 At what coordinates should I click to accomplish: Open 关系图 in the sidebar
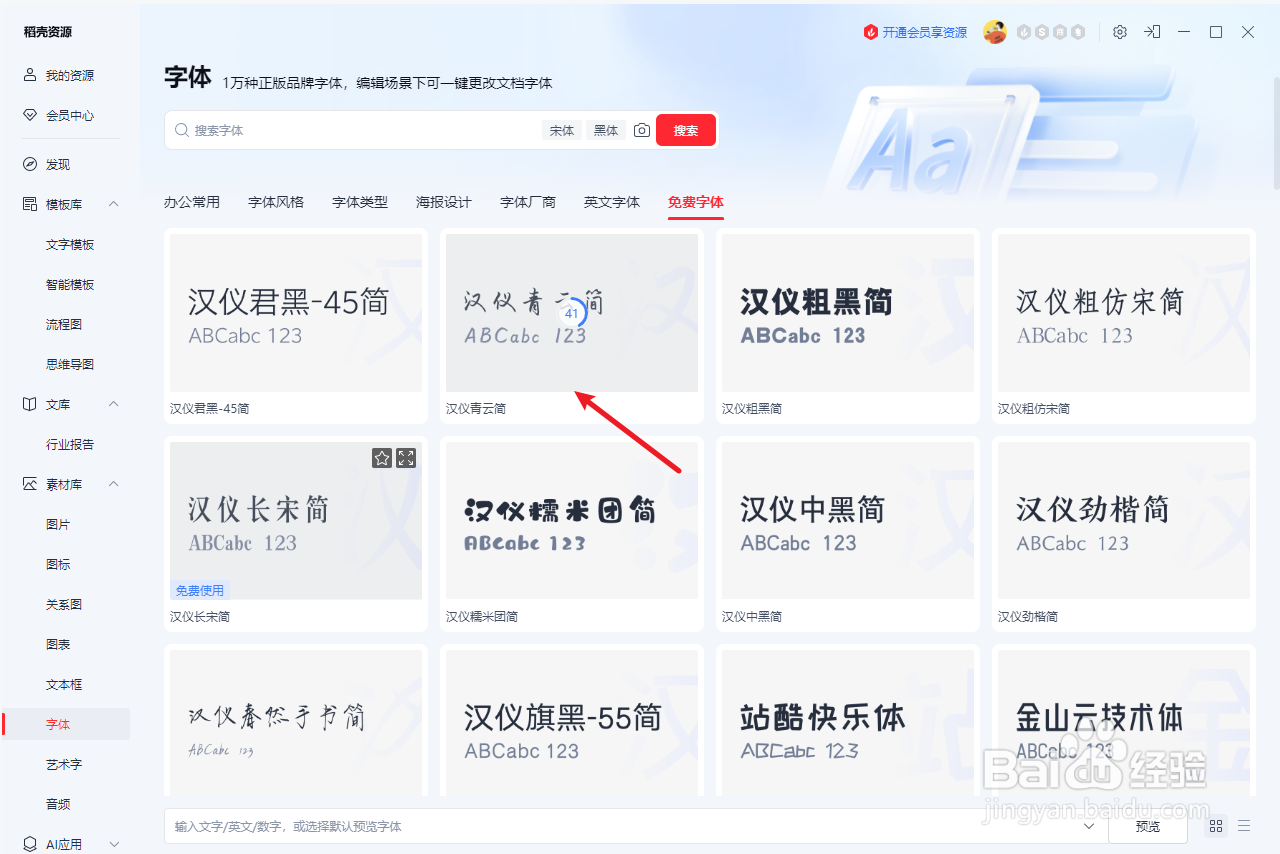[64, 604]
